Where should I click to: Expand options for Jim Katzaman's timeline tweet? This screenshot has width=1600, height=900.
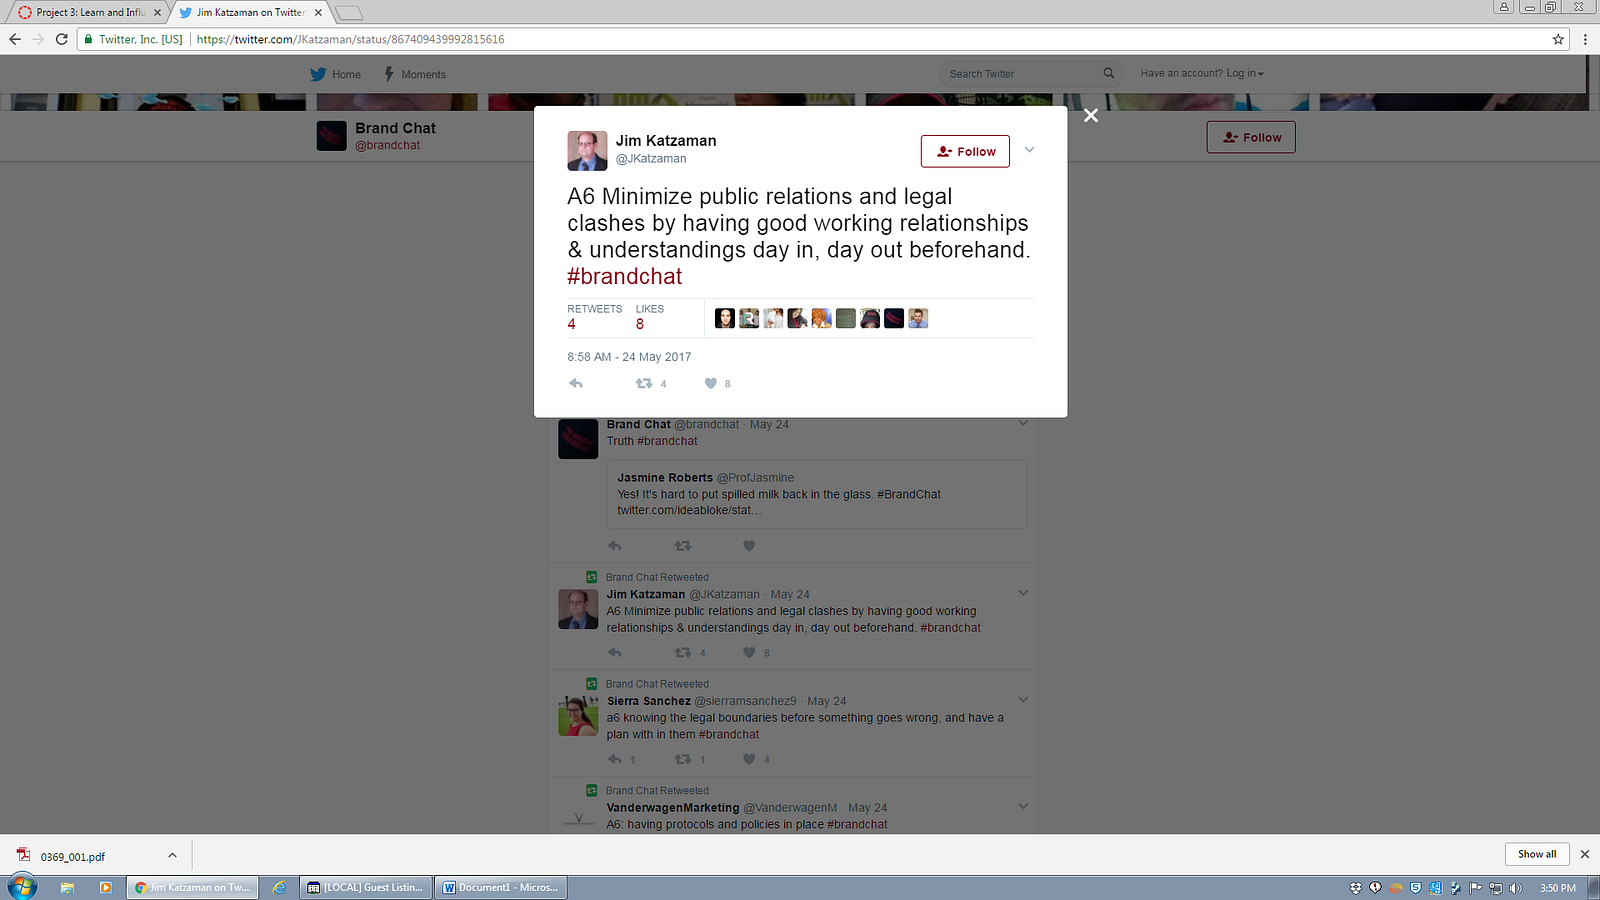[1023, 593]
